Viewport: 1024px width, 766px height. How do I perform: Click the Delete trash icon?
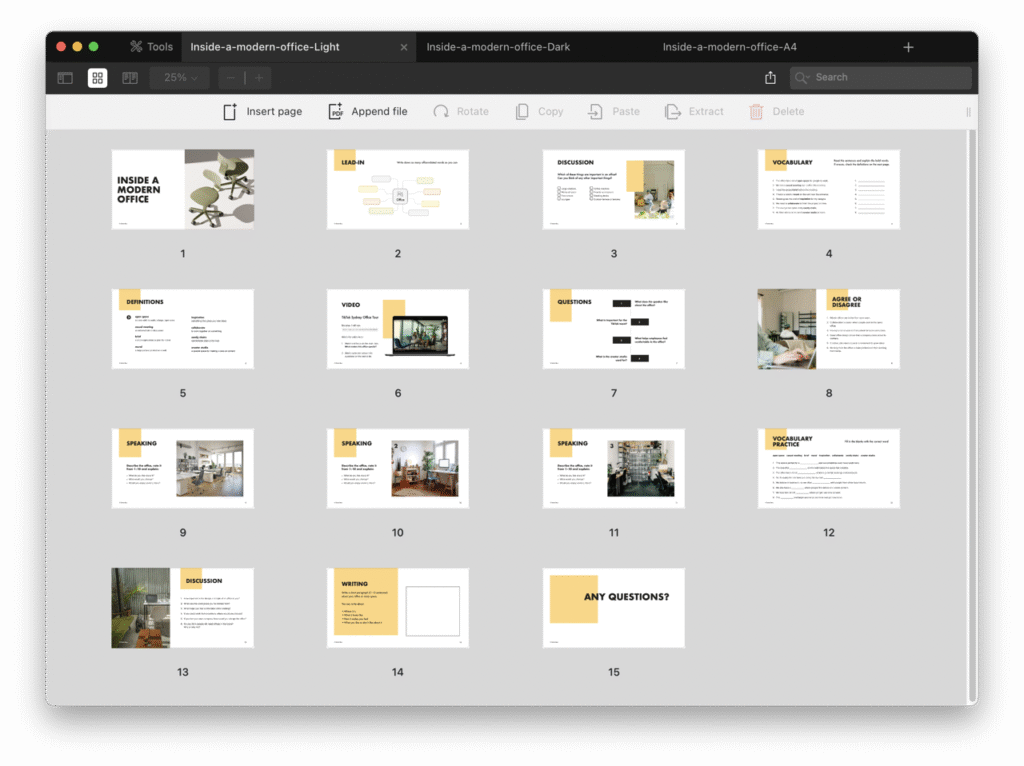(x=757, y=112)
